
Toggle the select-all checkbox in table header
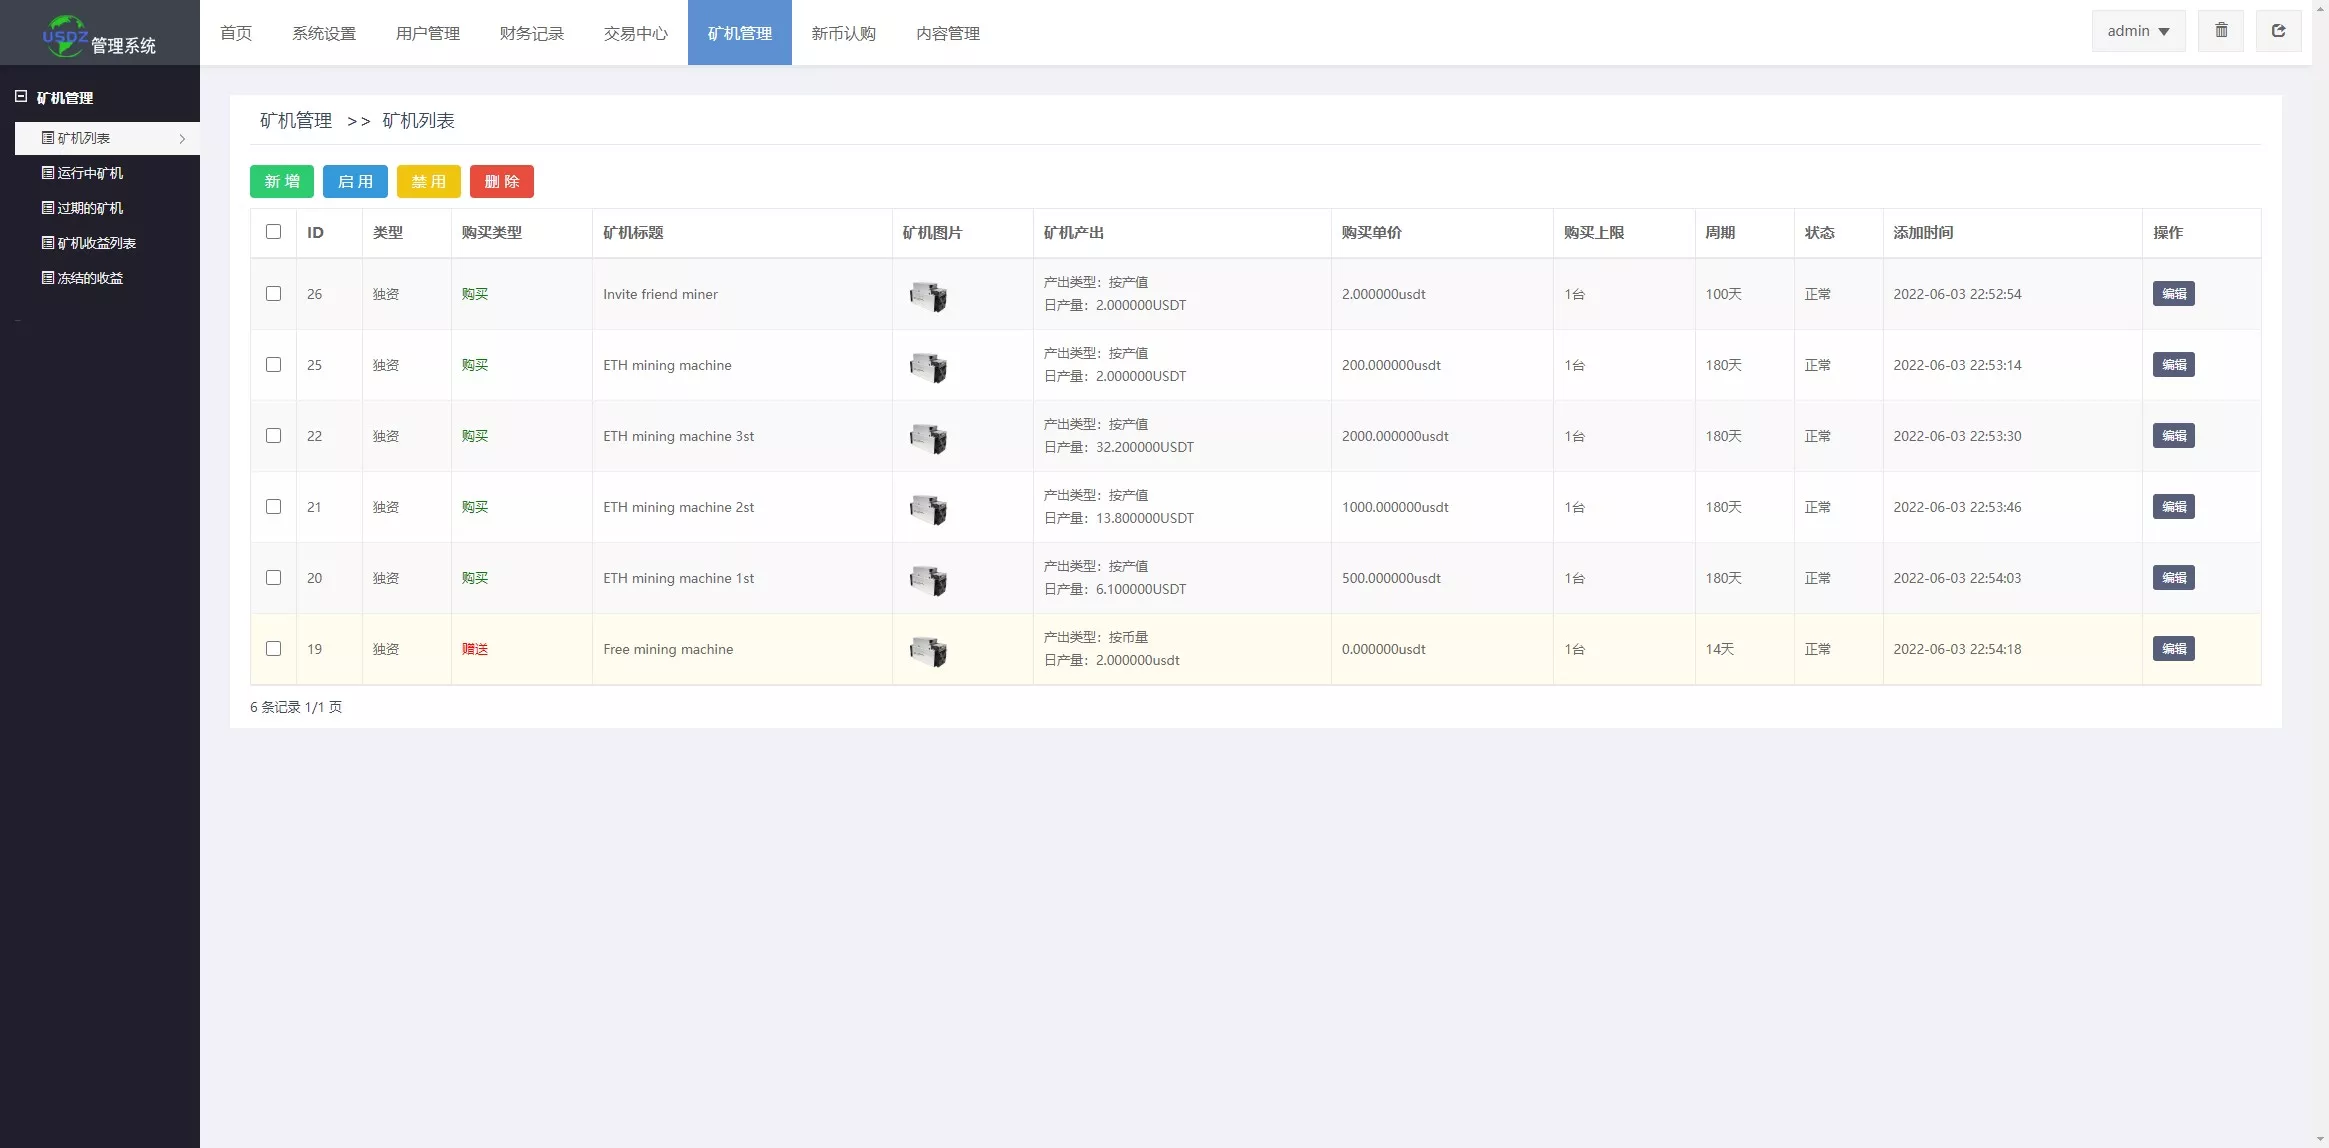pos(273,232)
